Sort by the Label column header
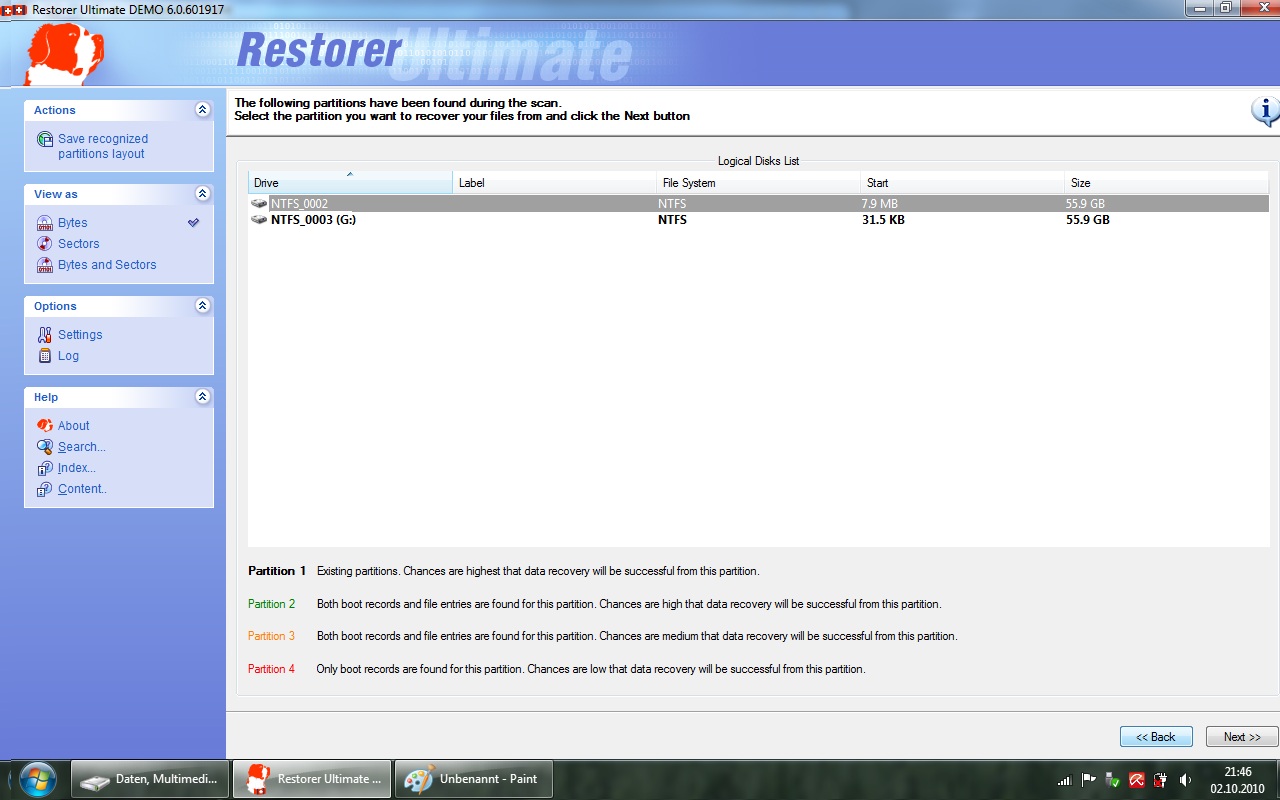The width and height of the screenshot is (1280, 800). (554, 183)
